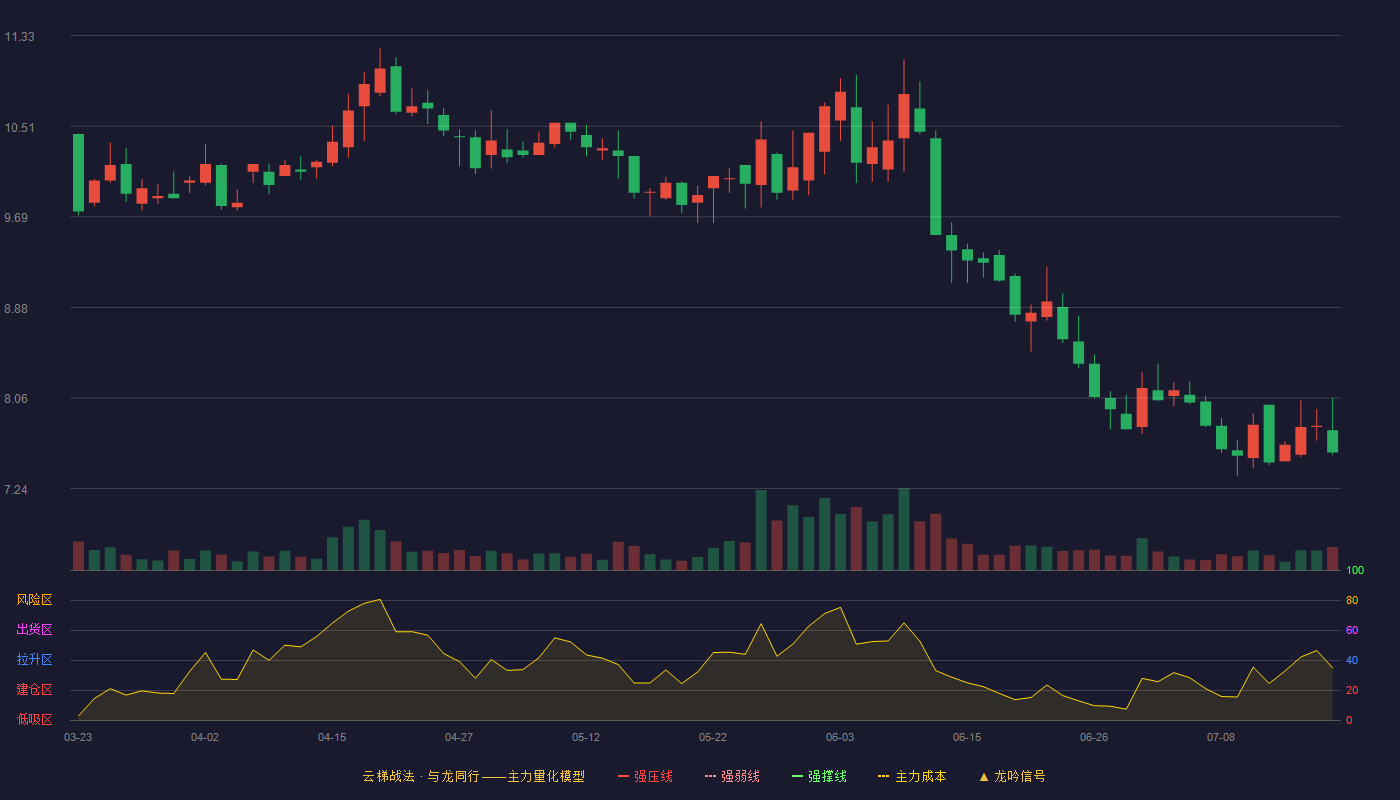Toggle 主力成本 legend label

(920, 776)
